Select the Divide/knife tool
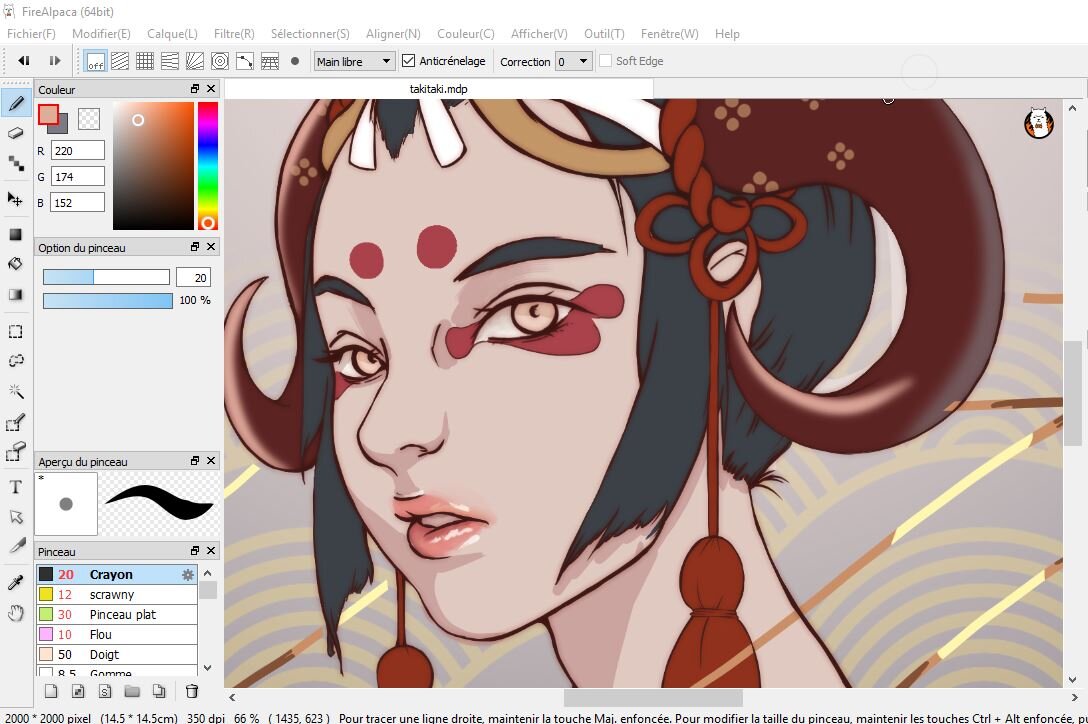 (15, 547)
